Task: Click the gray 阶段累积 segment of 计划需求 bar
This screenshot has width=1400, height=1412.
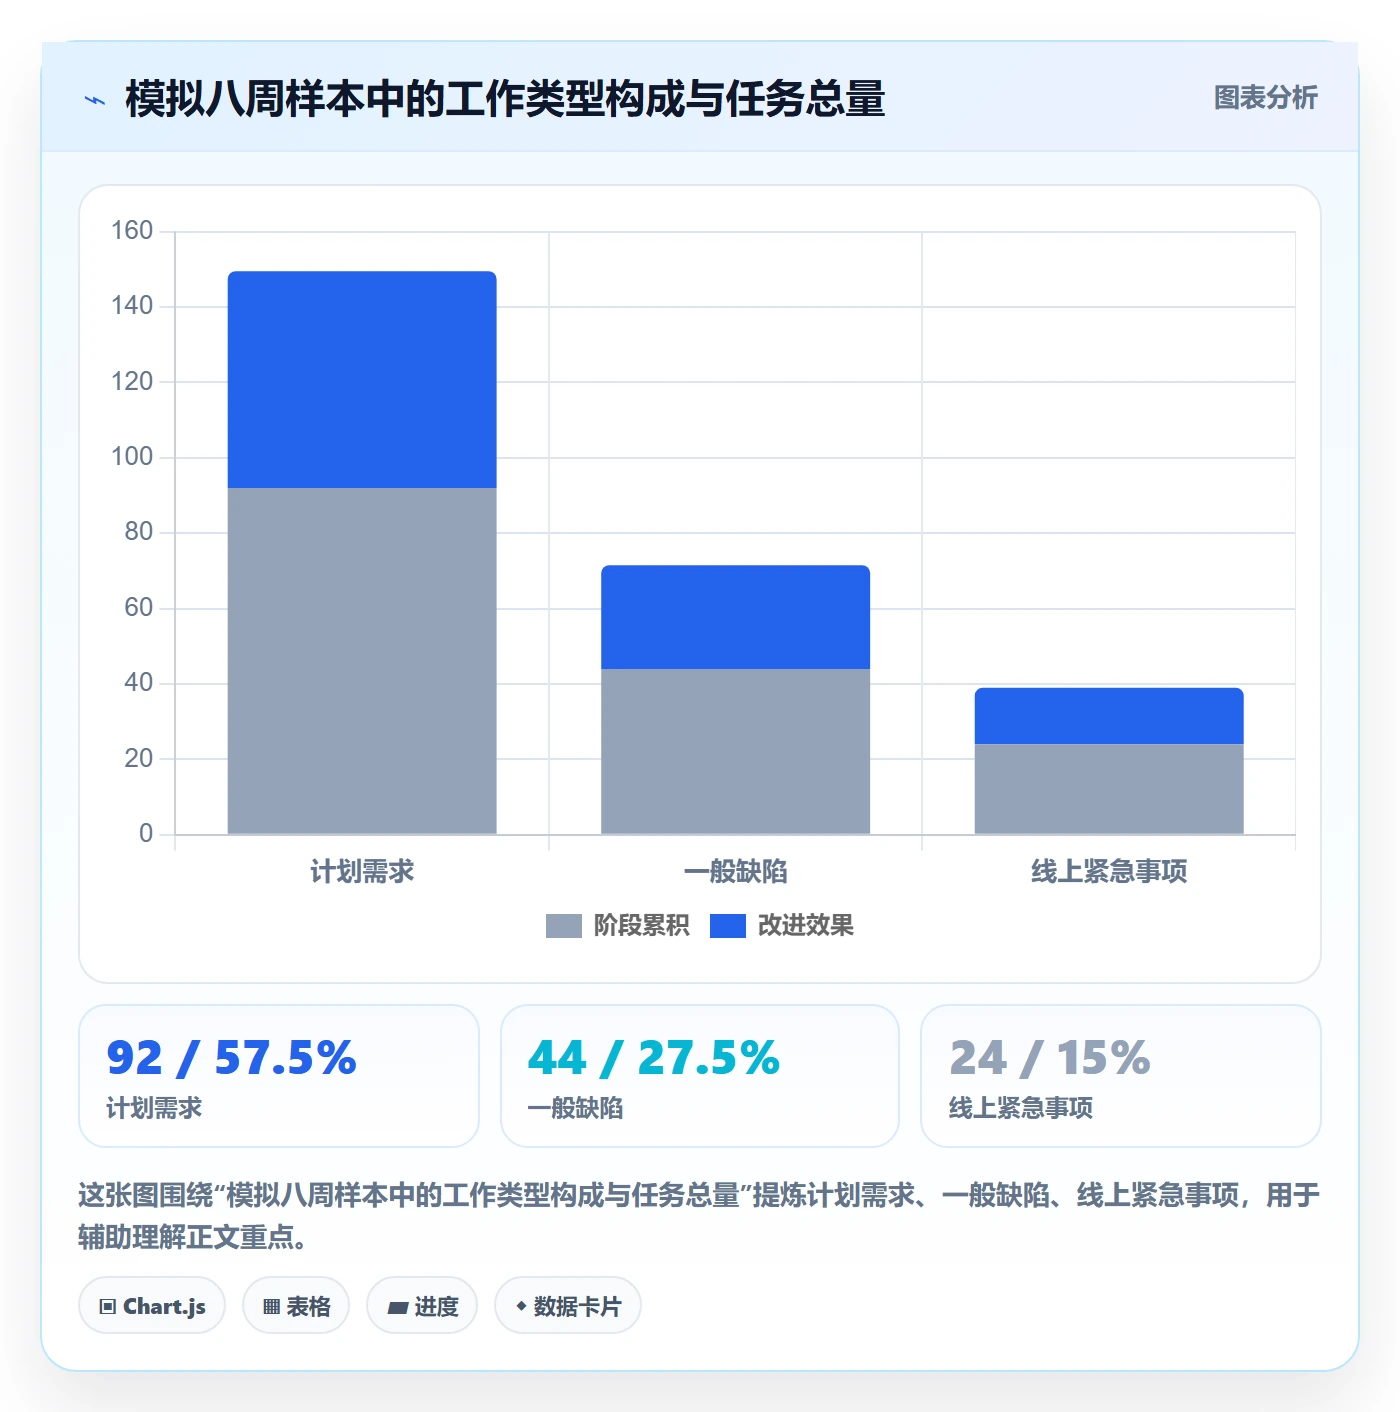Action: tap(362, 661)
